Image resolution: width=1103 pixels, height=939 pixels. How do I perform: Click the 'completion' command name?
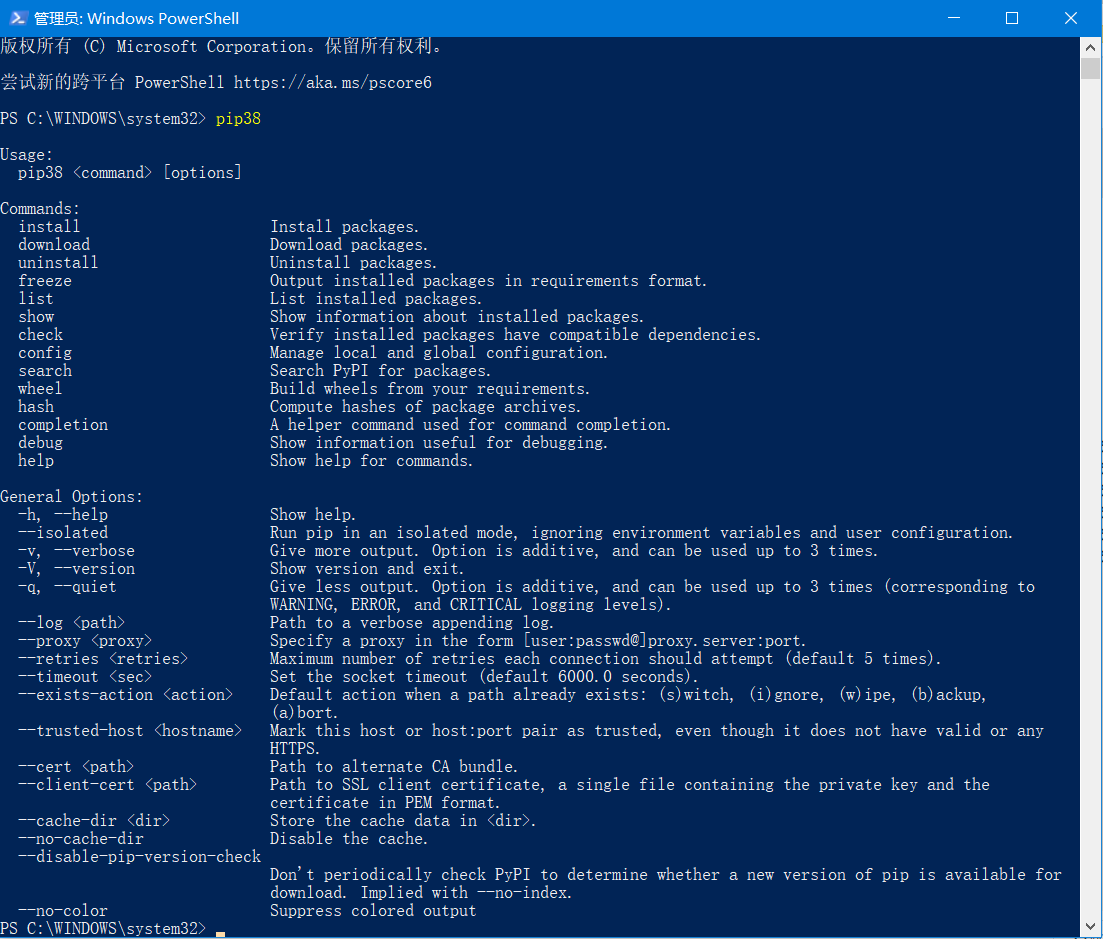pos(63,425)
